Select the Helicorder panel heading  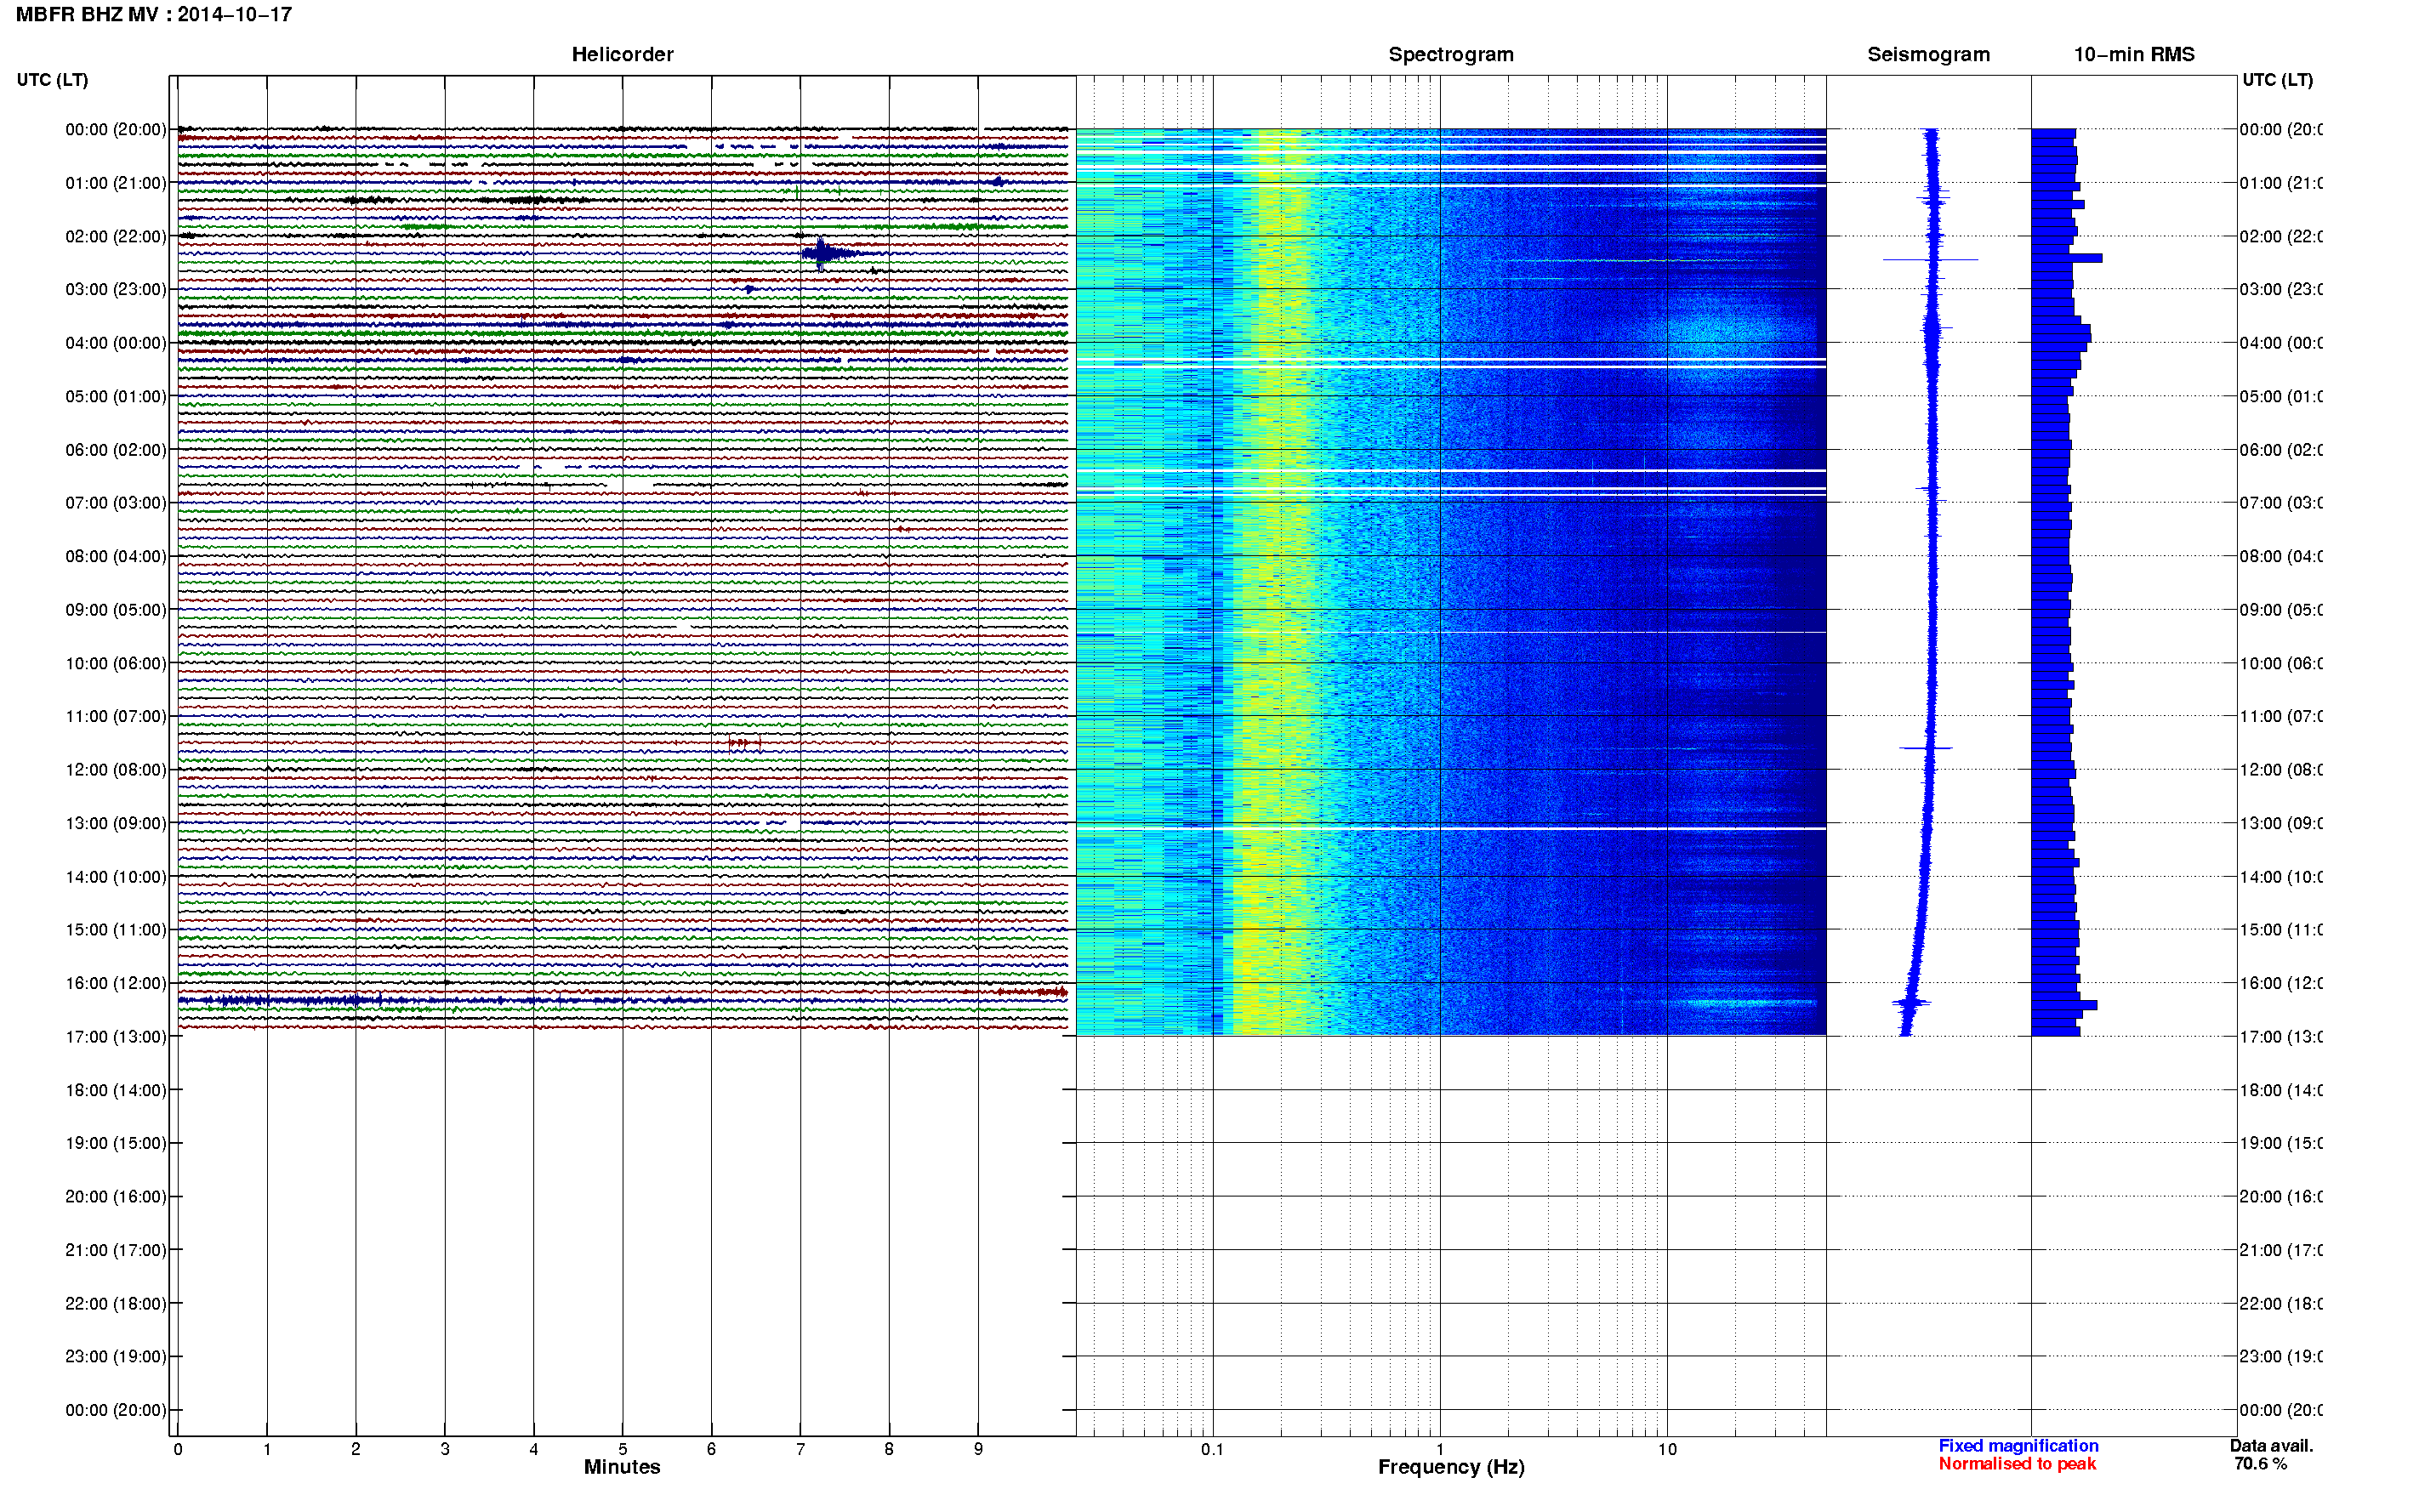pyautogui.click(x=622, y=55)
